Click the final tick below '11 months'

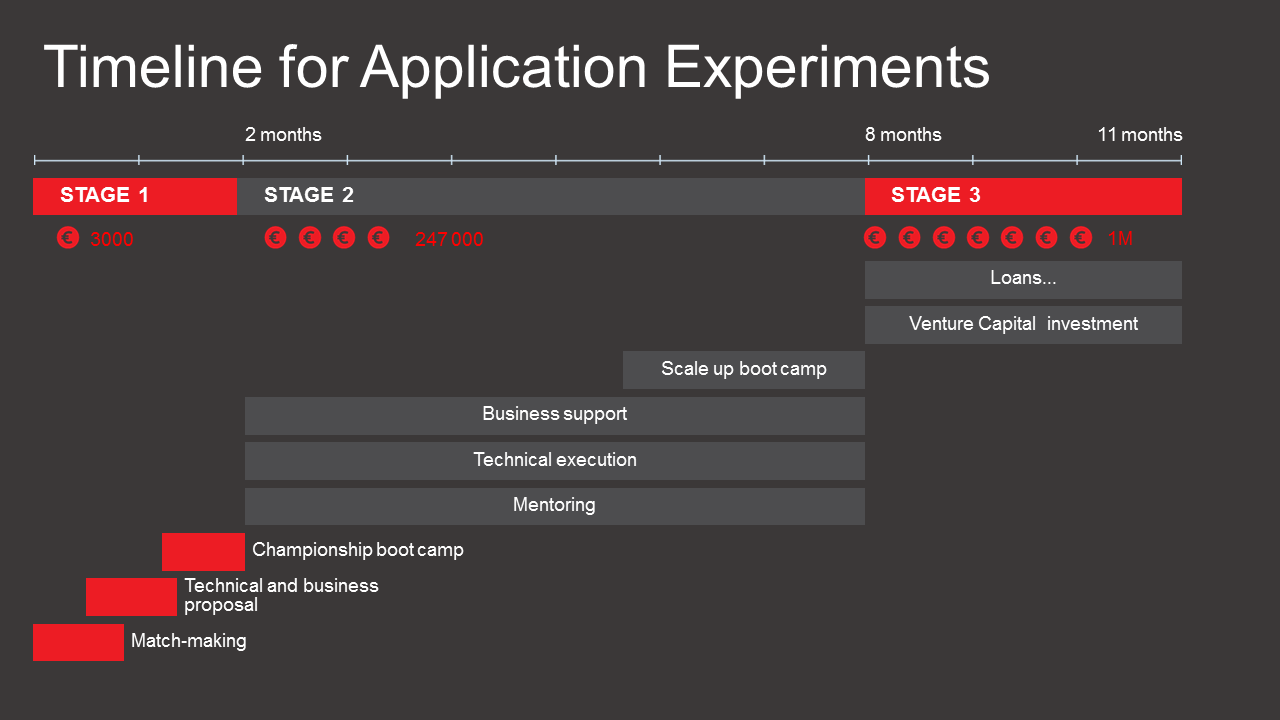[x=1181, y=159]
